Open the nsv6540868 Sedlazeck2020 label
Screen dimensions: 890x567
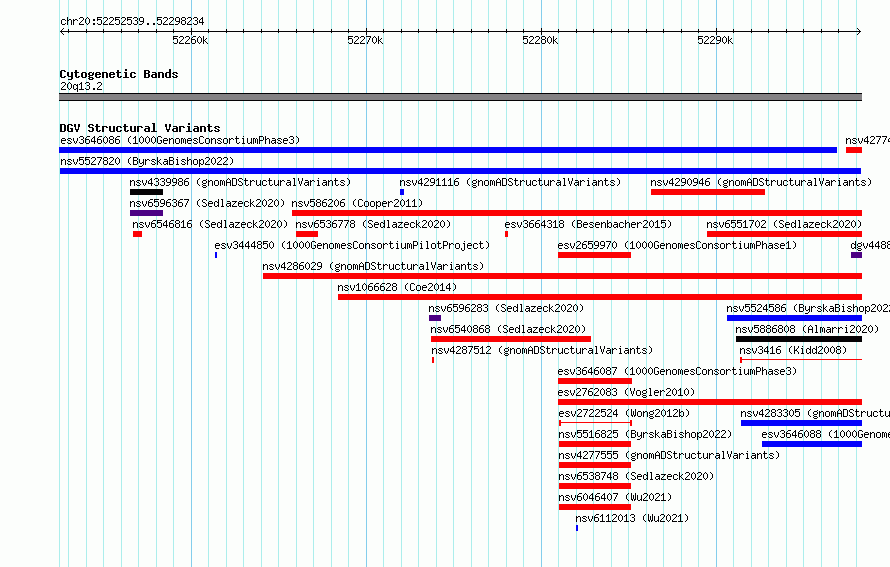[x=508, y=329]
